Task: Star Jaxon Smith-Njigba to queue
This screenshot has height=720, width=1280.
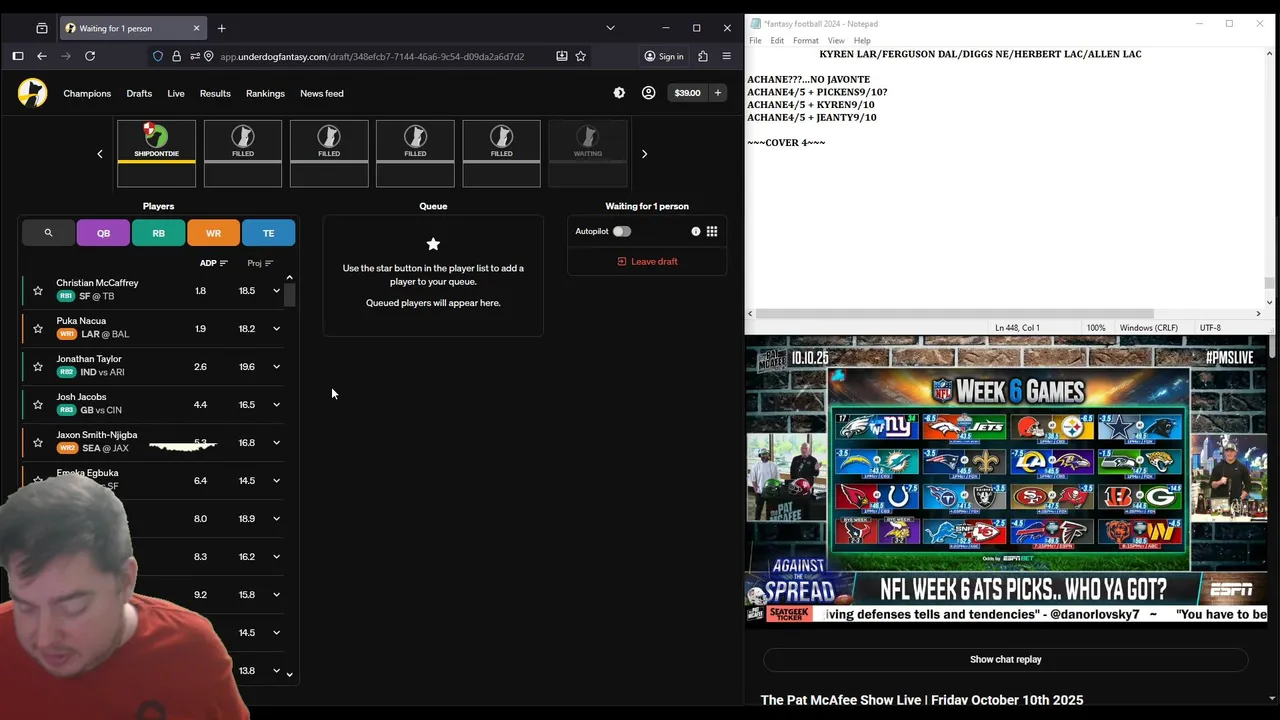Action: (x=38, y=443)
